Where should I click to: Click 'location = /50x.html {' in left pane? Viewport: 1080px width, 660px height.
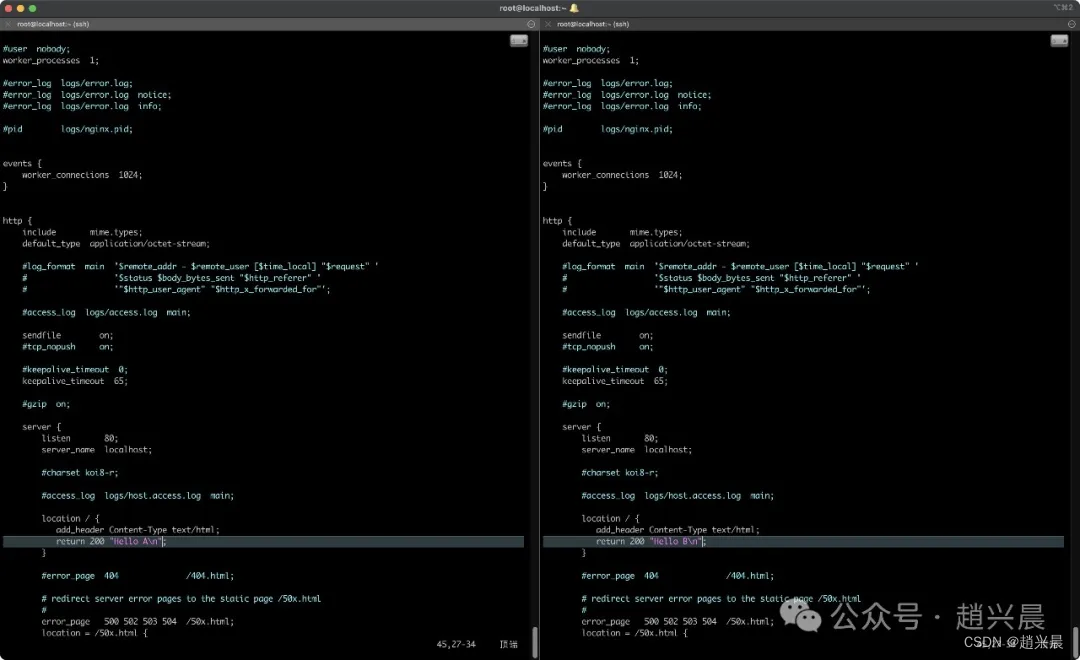click(94, 633)
